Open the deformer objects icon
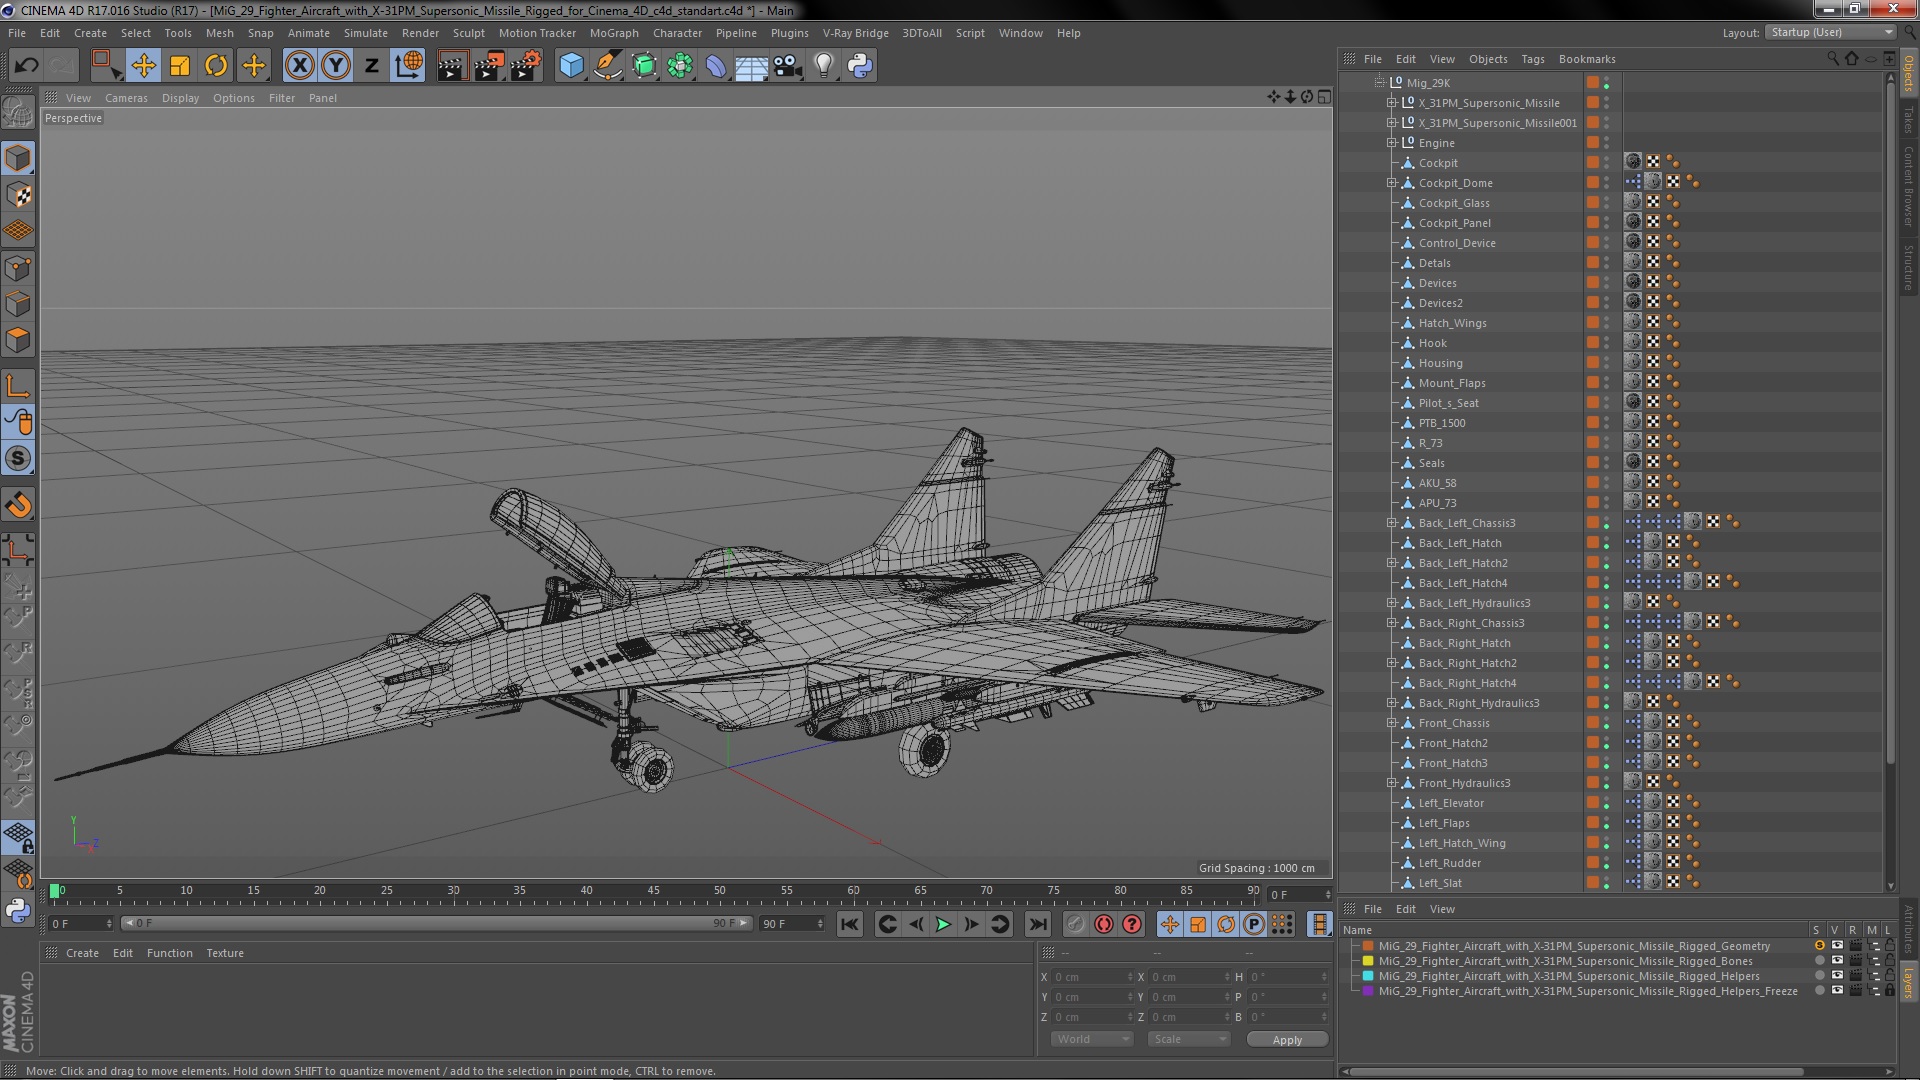1920x1080 pixels. coord(716,66)
